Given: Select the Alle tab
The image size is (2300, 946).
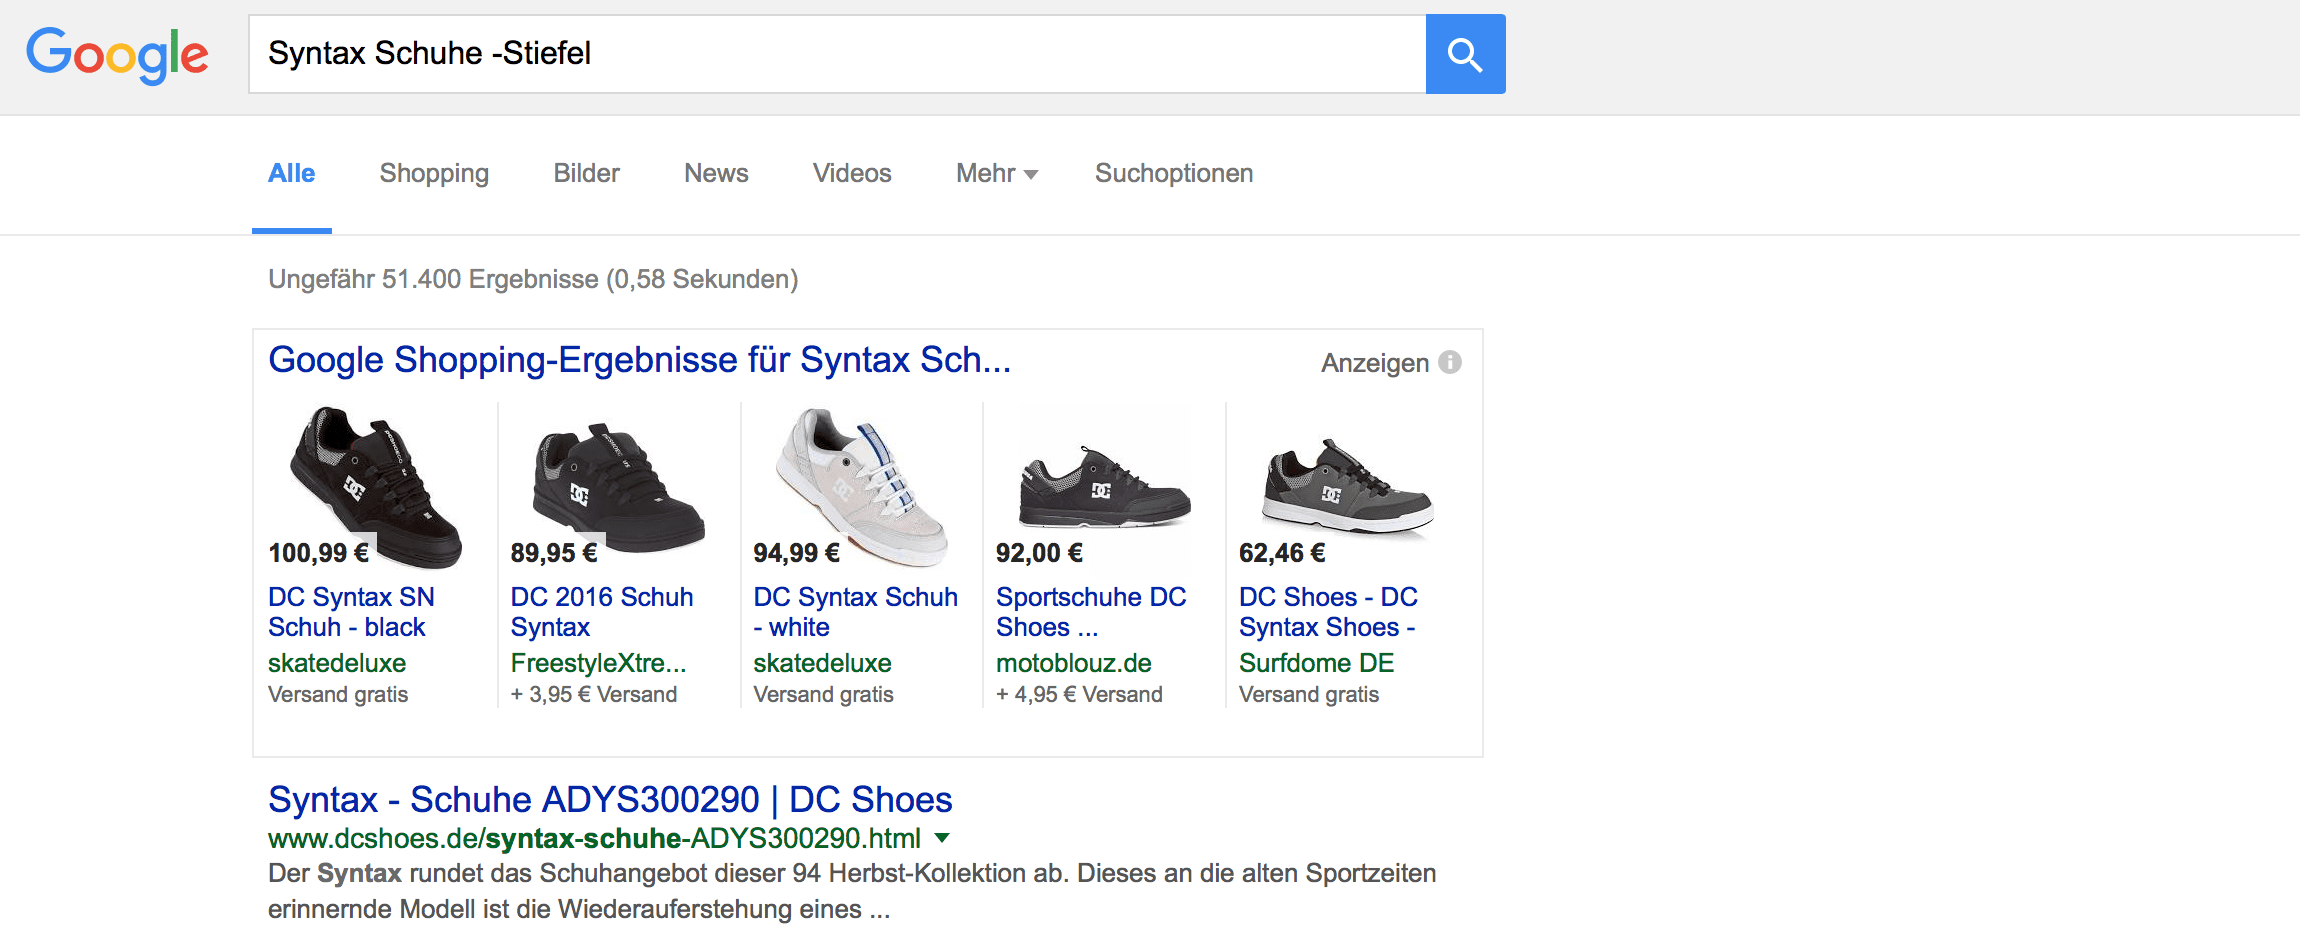Looking at the screenshot, I should (x=291, y=173).
